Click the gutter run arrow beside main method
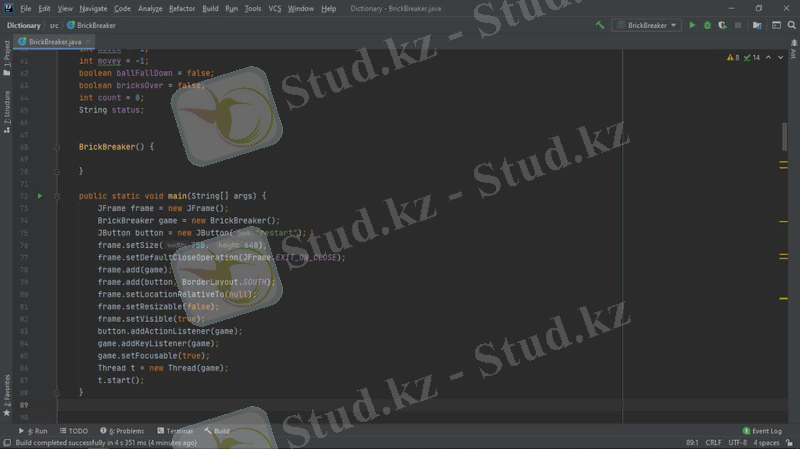The height and width of the screenshot is (449, 800). point(40,196)
